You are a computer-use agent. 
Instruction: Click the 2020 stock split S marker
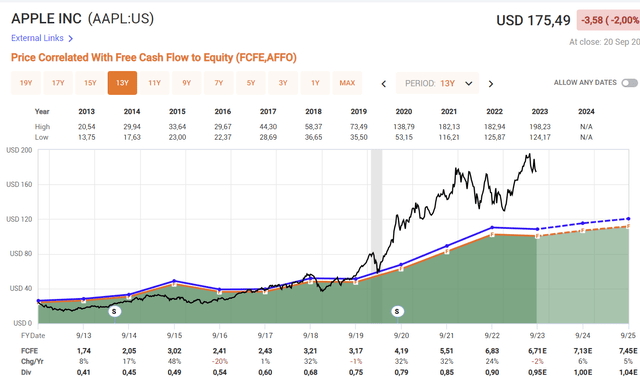tap(398, 311)
